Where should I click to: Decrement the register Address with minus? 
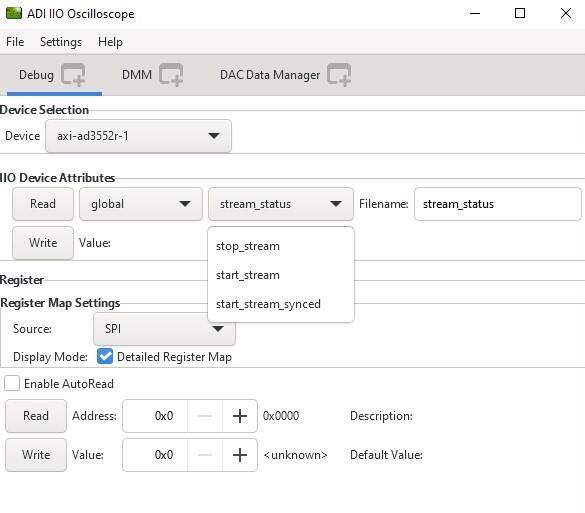(x=205, y=416)
